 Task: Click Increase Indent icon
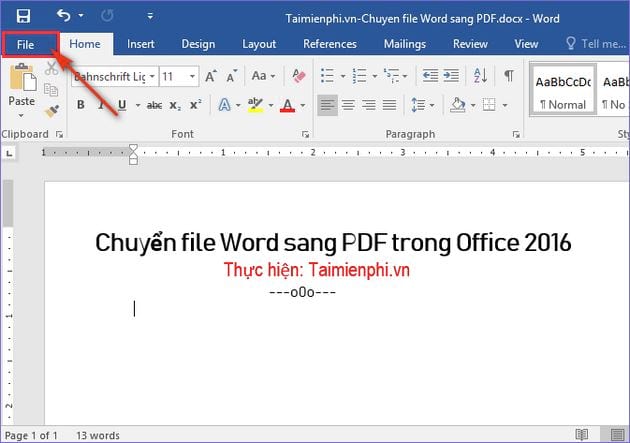coord(451,76)
